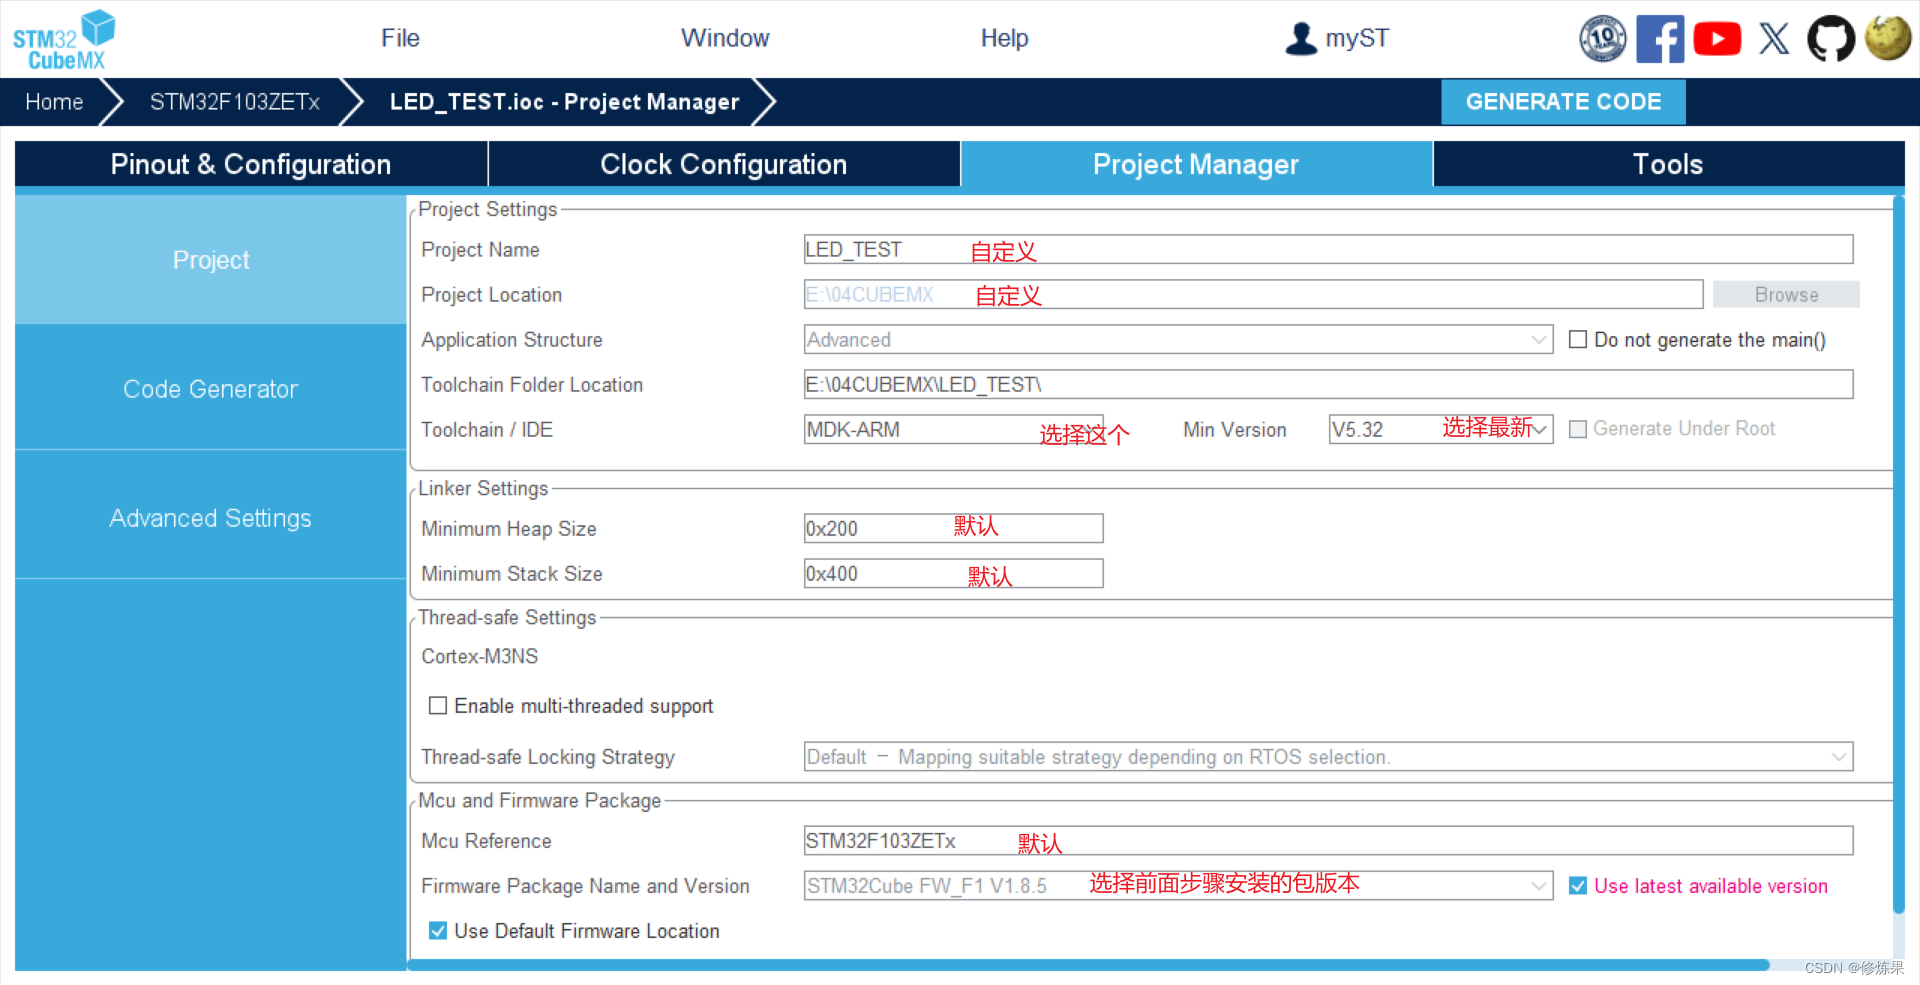
Task: Click the myST user icon
Action: click(x=1301, y=38)
